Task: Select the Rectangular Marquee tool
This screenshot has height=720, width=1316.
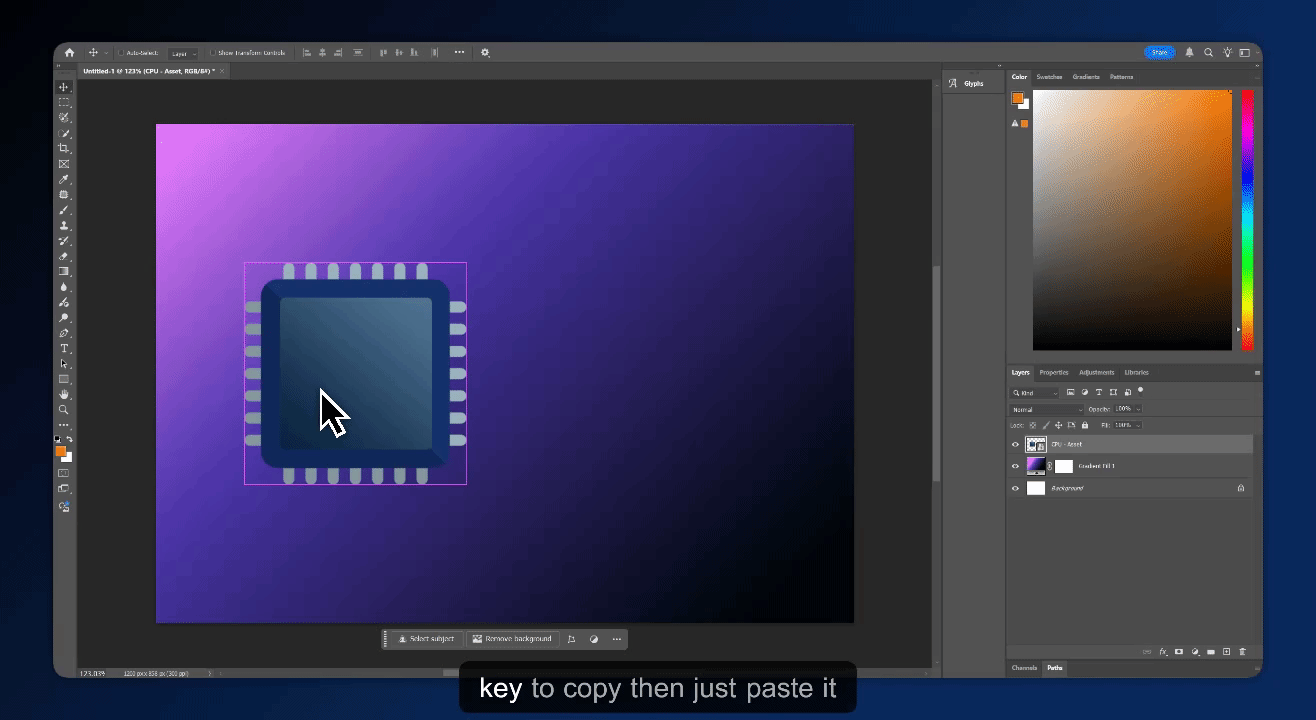Action: coord(64,102)
